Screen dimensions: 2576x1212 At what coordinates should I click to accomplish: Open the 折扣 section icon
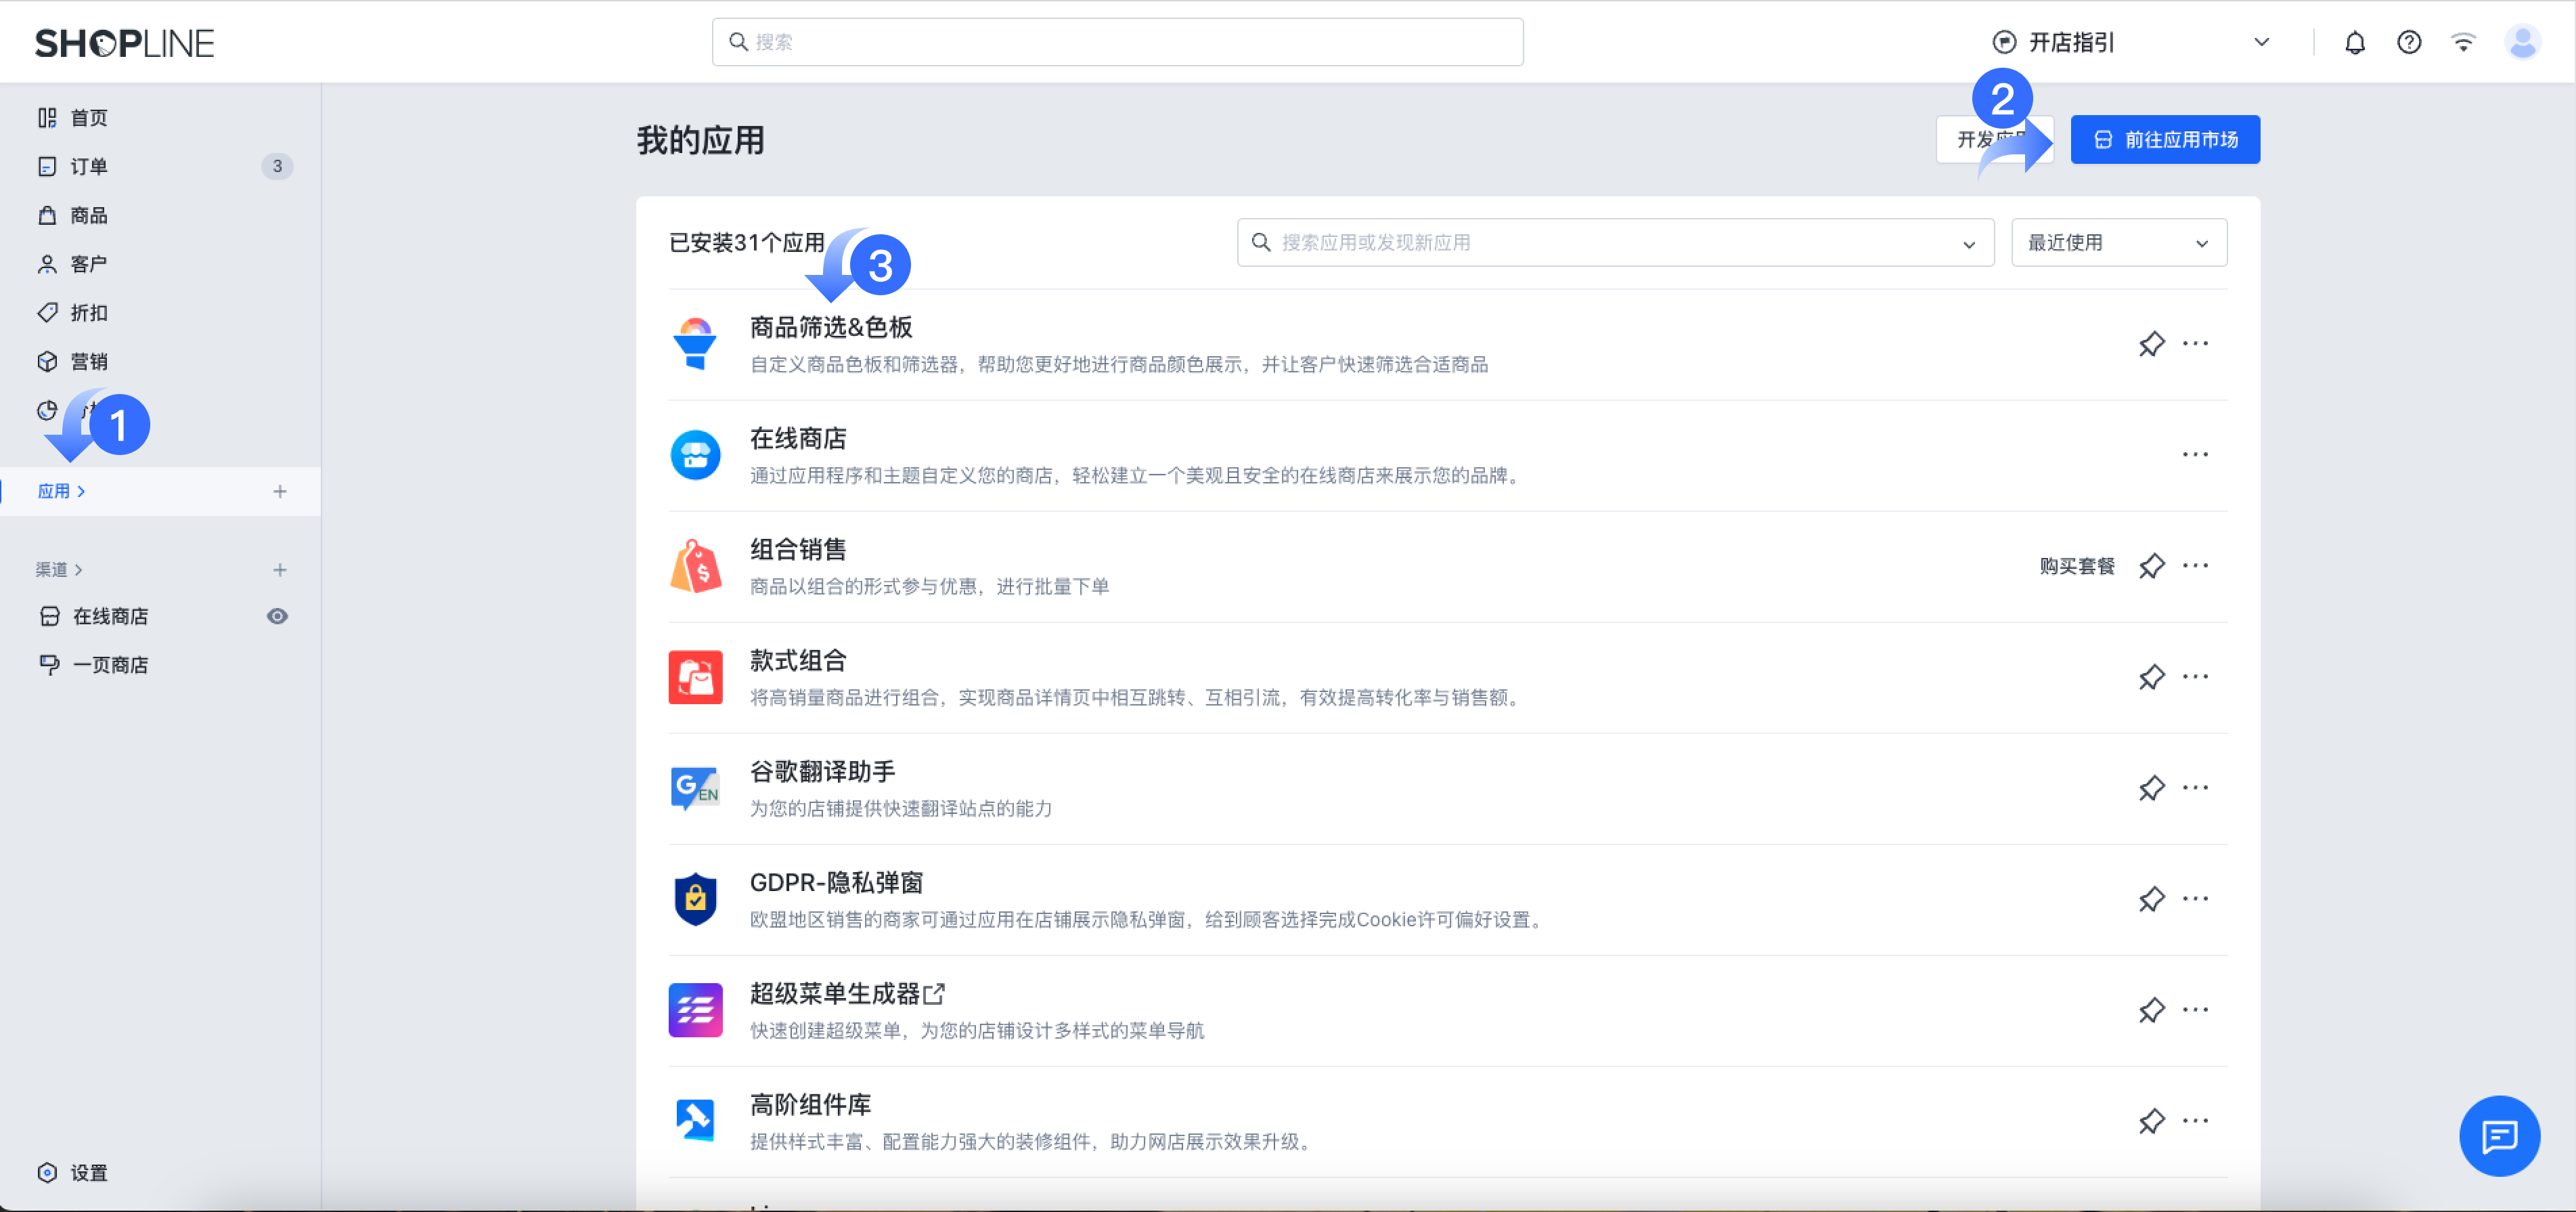coord(48,312)
